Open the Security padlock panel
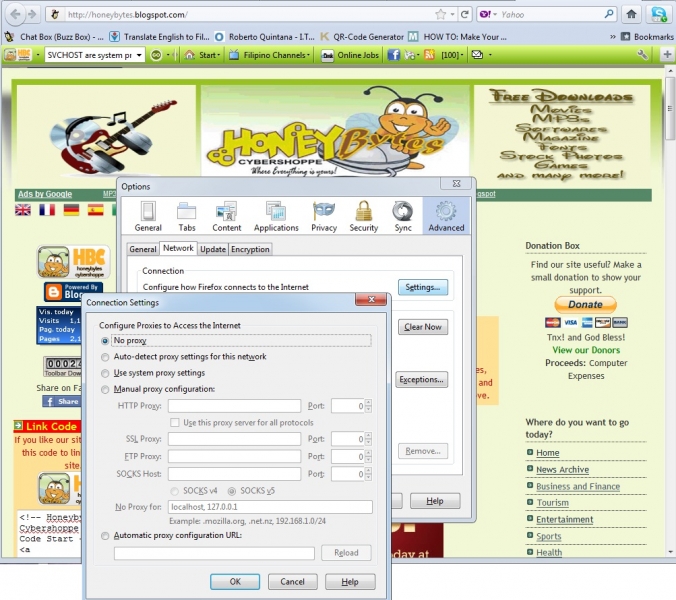This screenshot has height=600, width=676. pyautogui.click(x=364, y=215)
